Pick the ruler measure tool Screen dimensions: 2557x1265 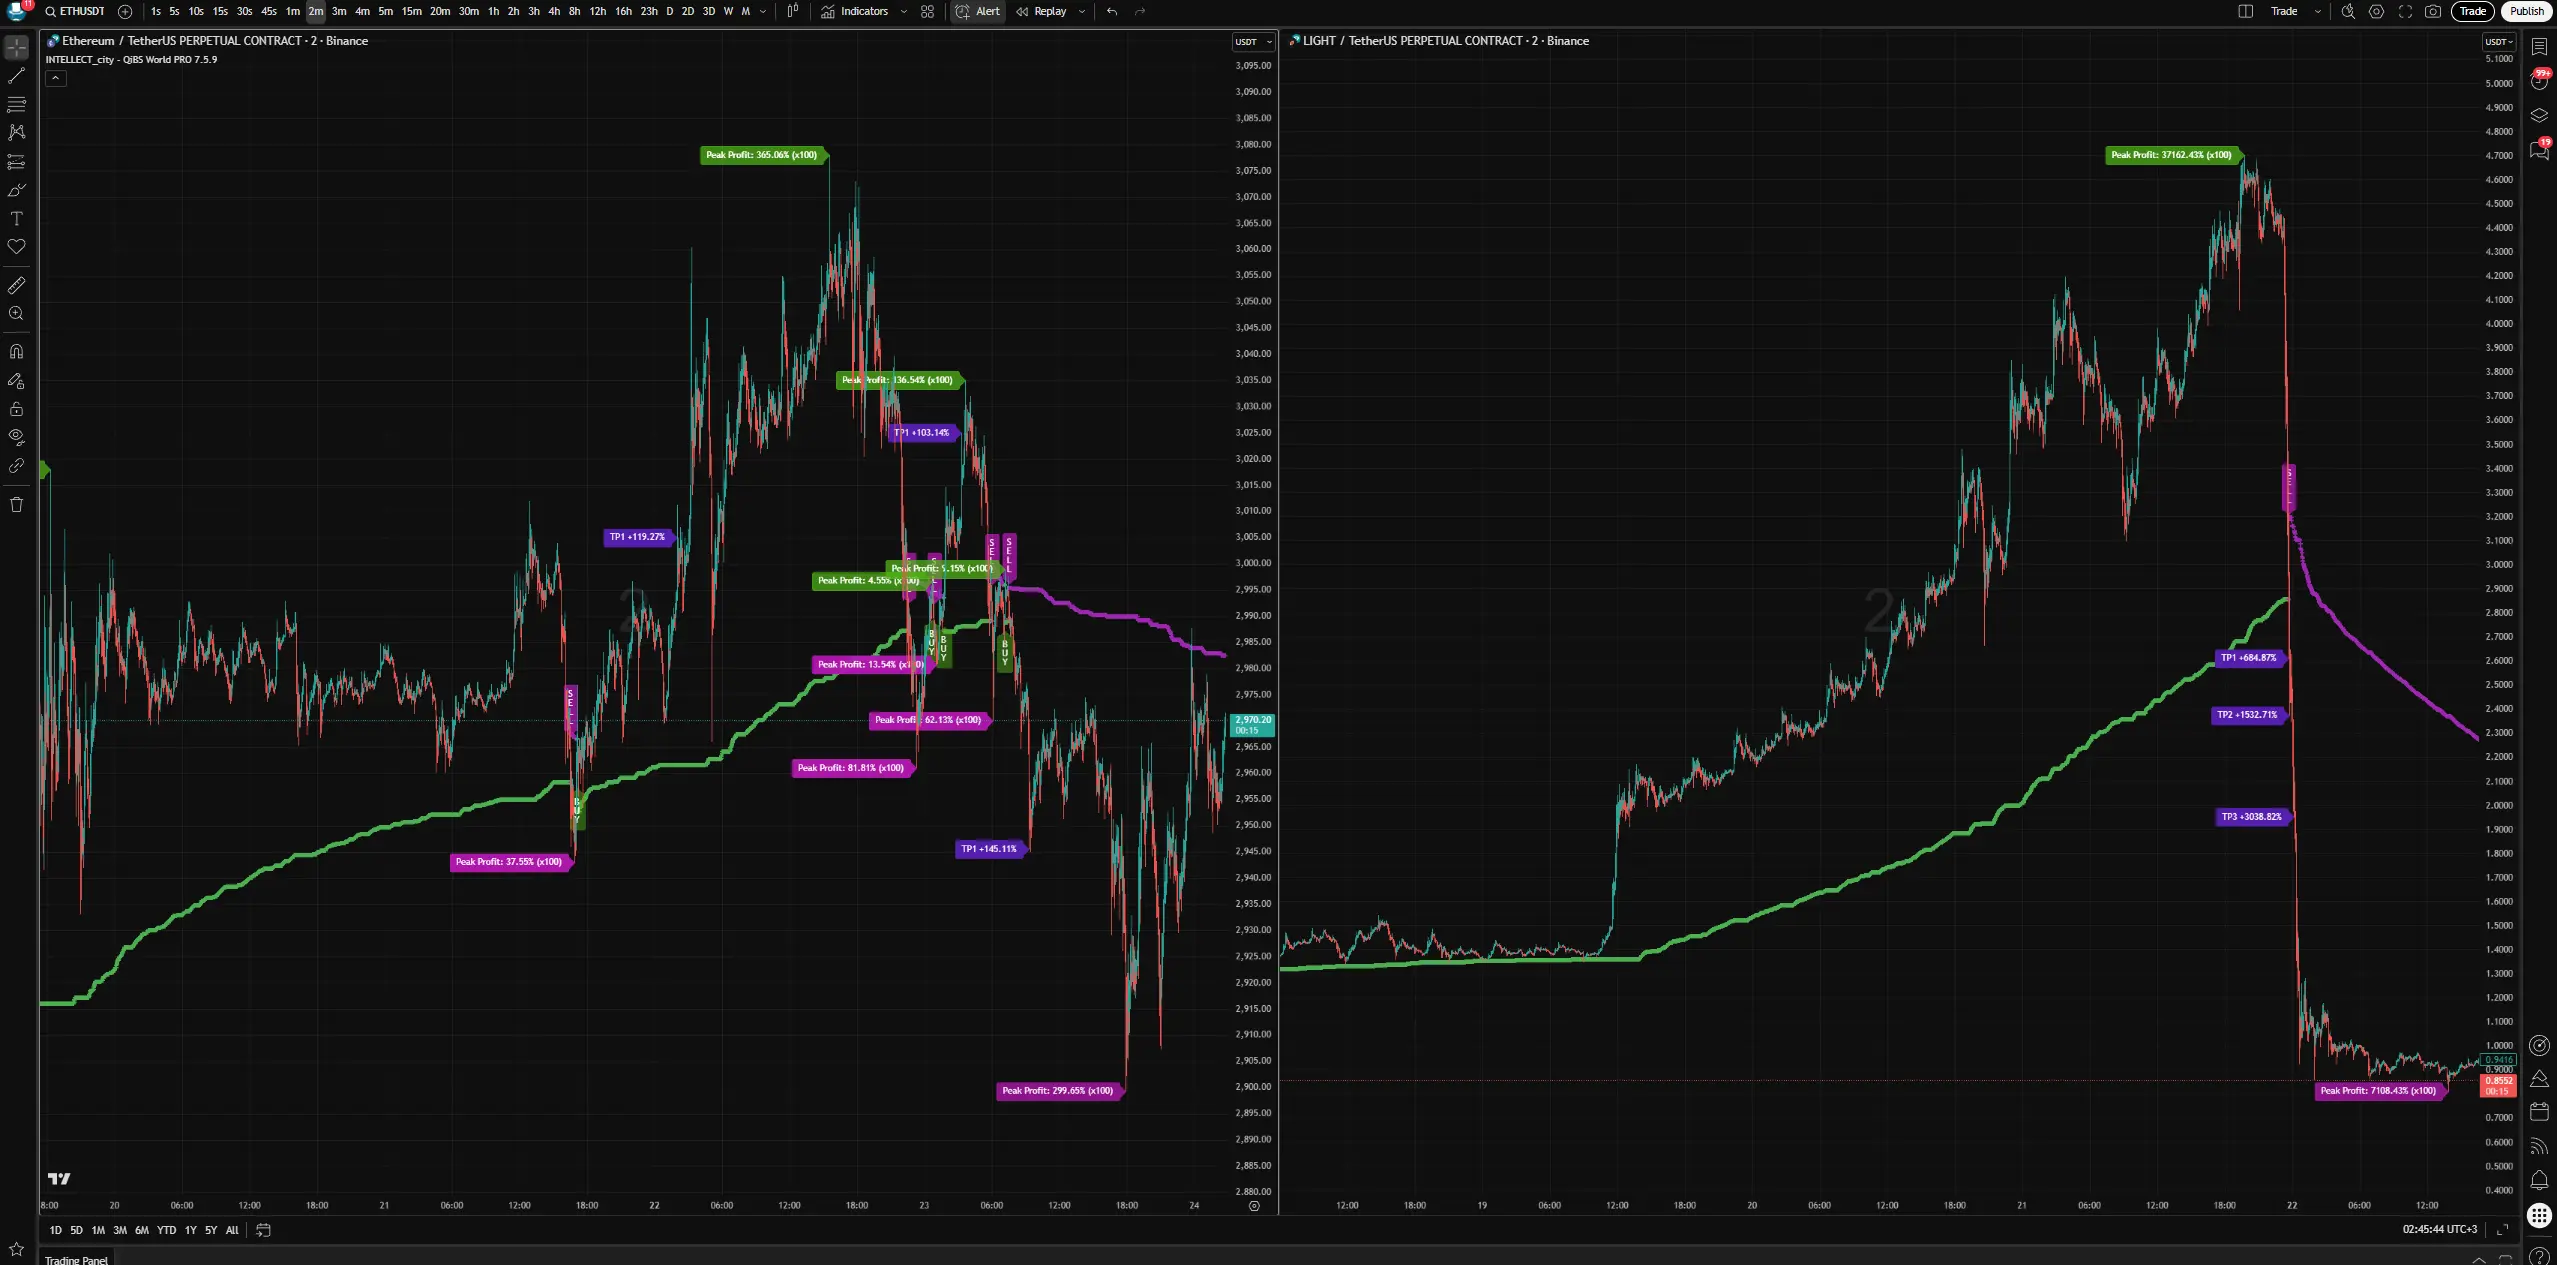[16, 286]
